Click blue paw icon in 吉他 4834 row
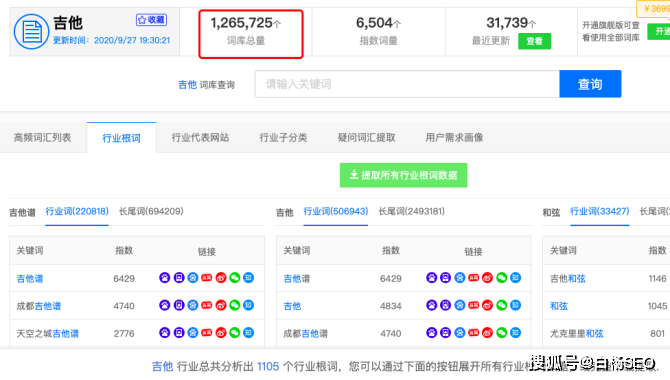The height and width of the screenshot is (380, 670). tap(460, 305)
